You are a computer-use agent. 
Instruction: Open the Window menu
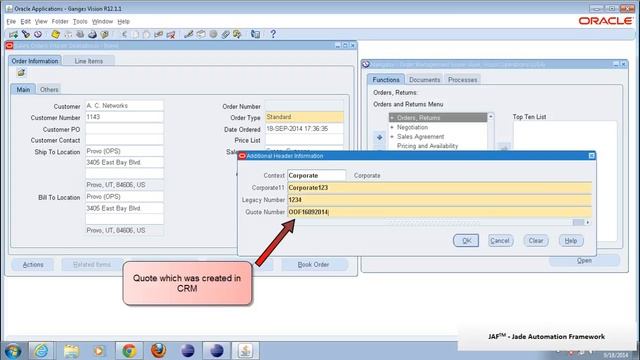click(102, 21)
